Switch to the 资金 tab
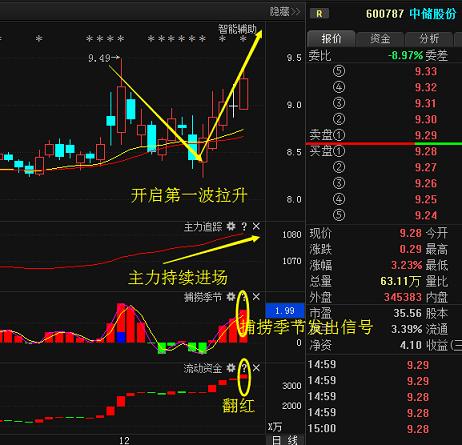462x445 pixels. pos(380,39)
